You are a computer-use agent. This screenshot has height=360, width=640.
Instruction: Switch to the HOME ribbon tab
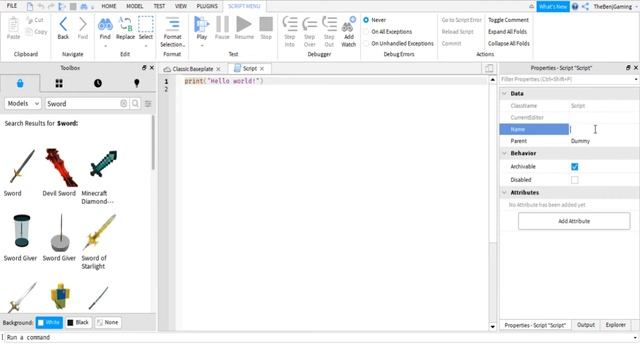[109, 6]
